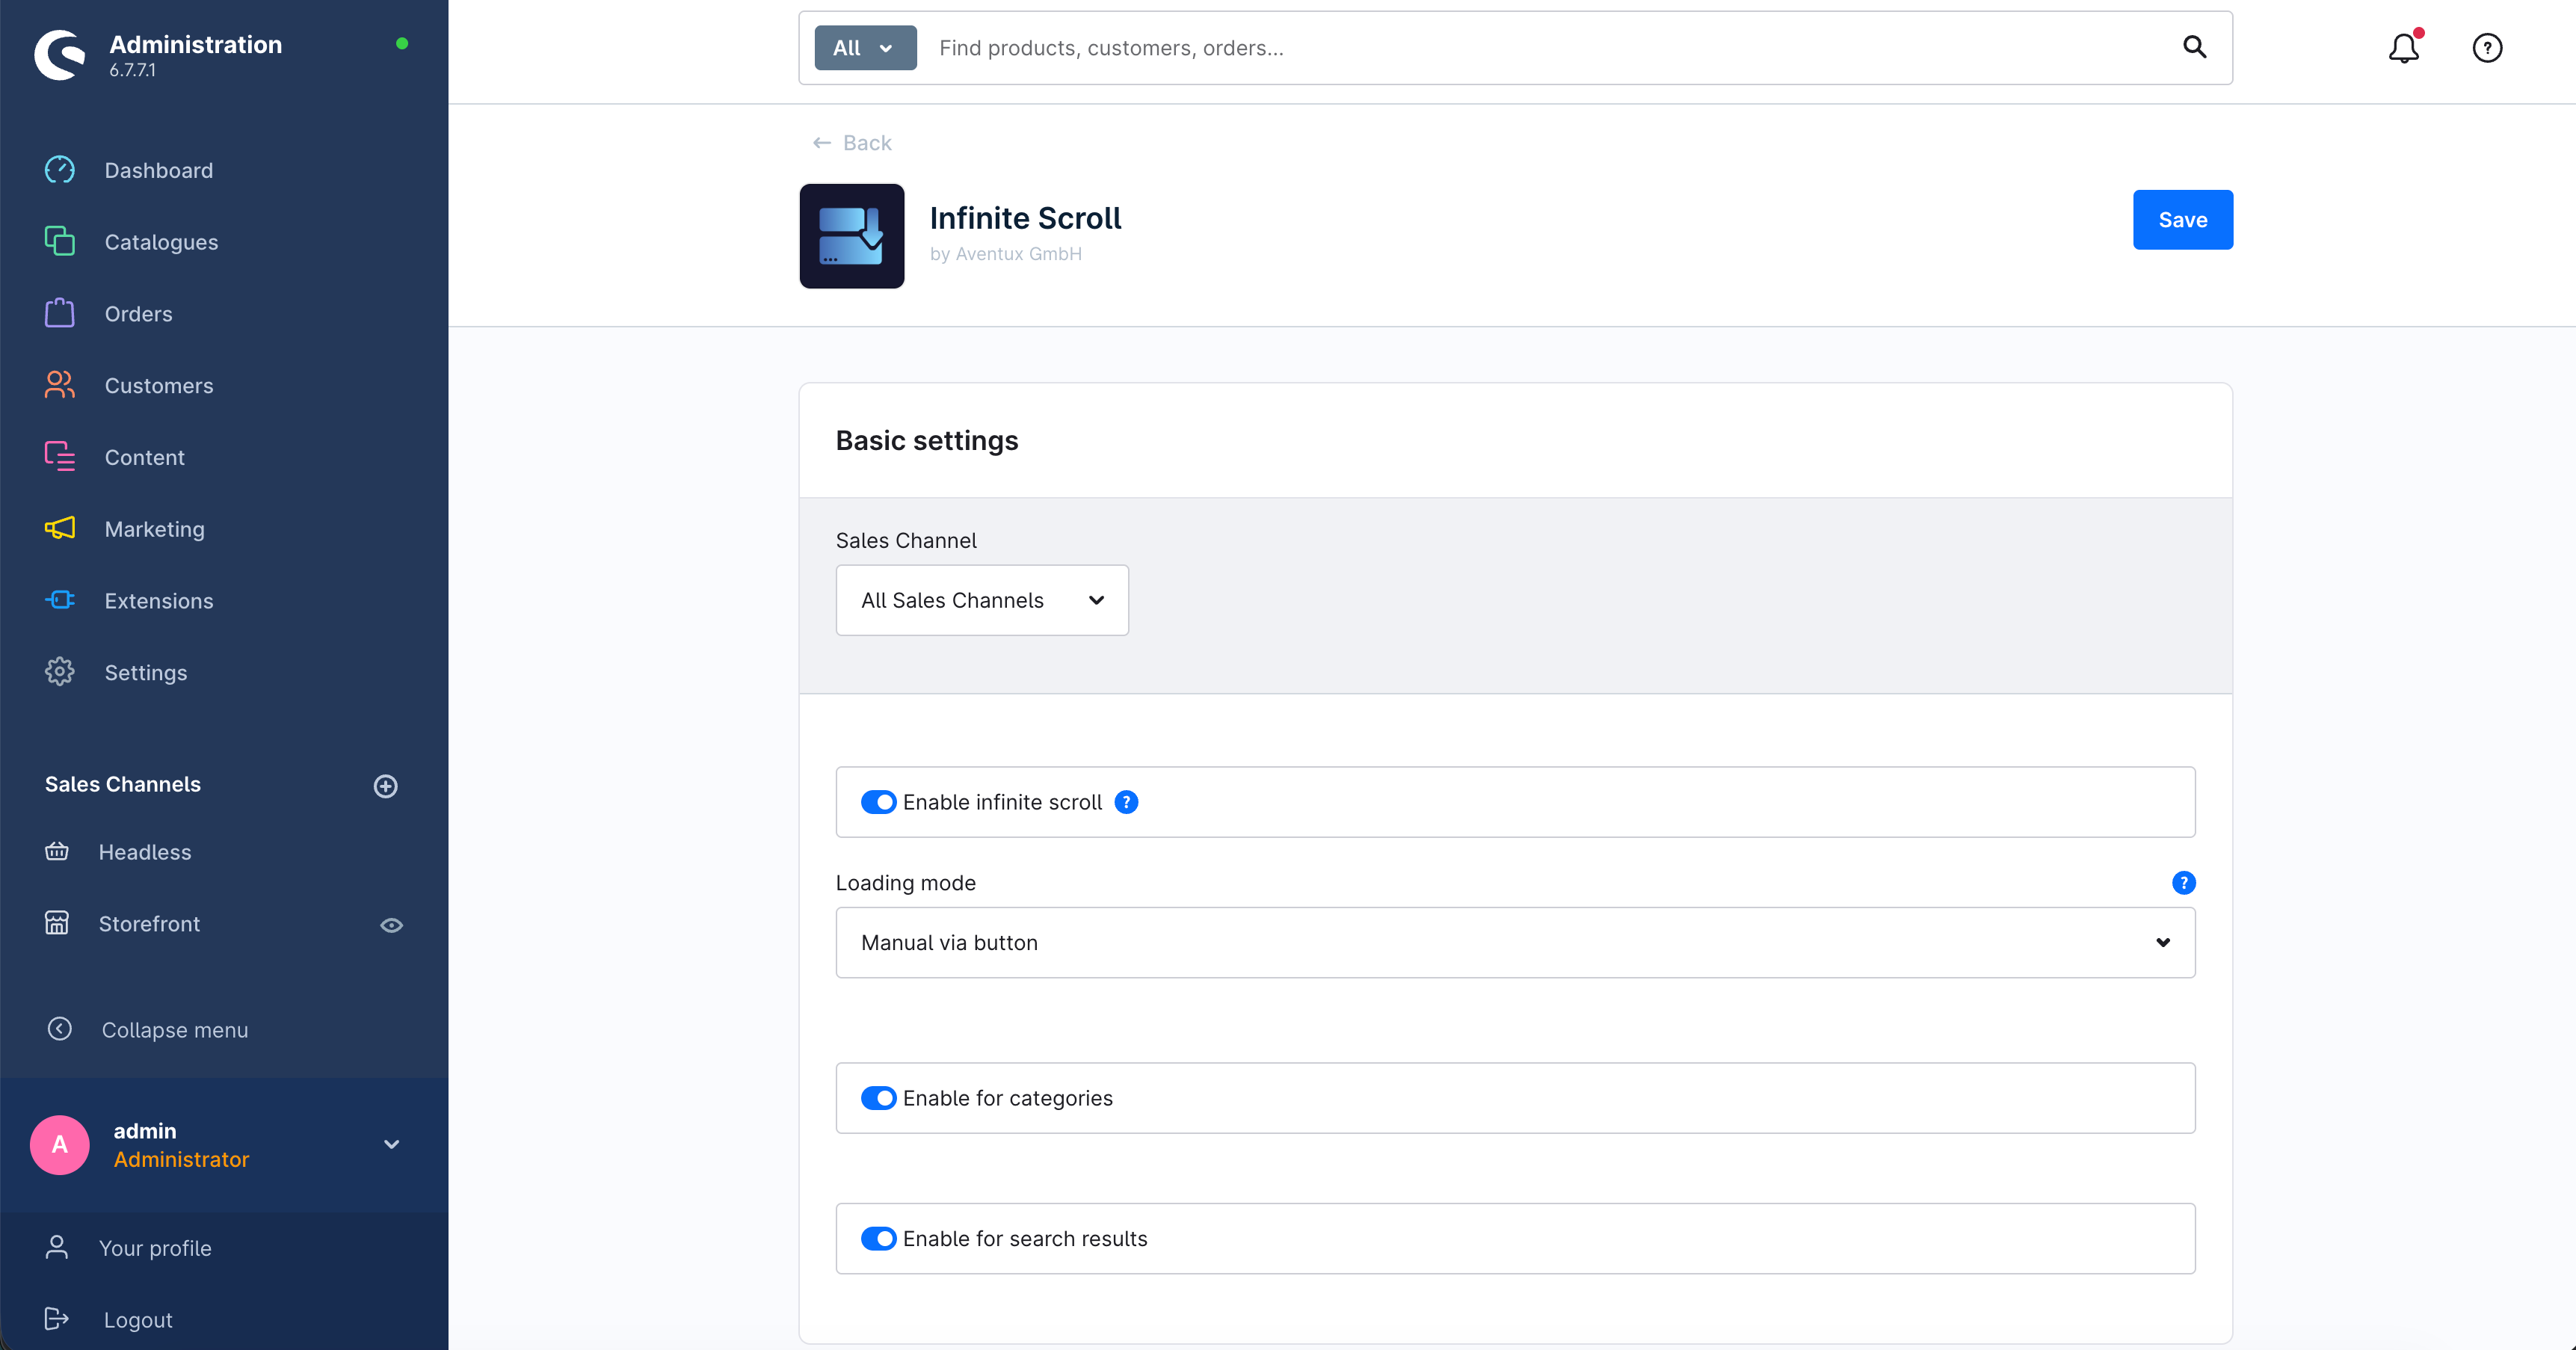The image size is (2576, 1350).
Task: Click the Infinite Scroll plugin logo
Action: [851, 236]
